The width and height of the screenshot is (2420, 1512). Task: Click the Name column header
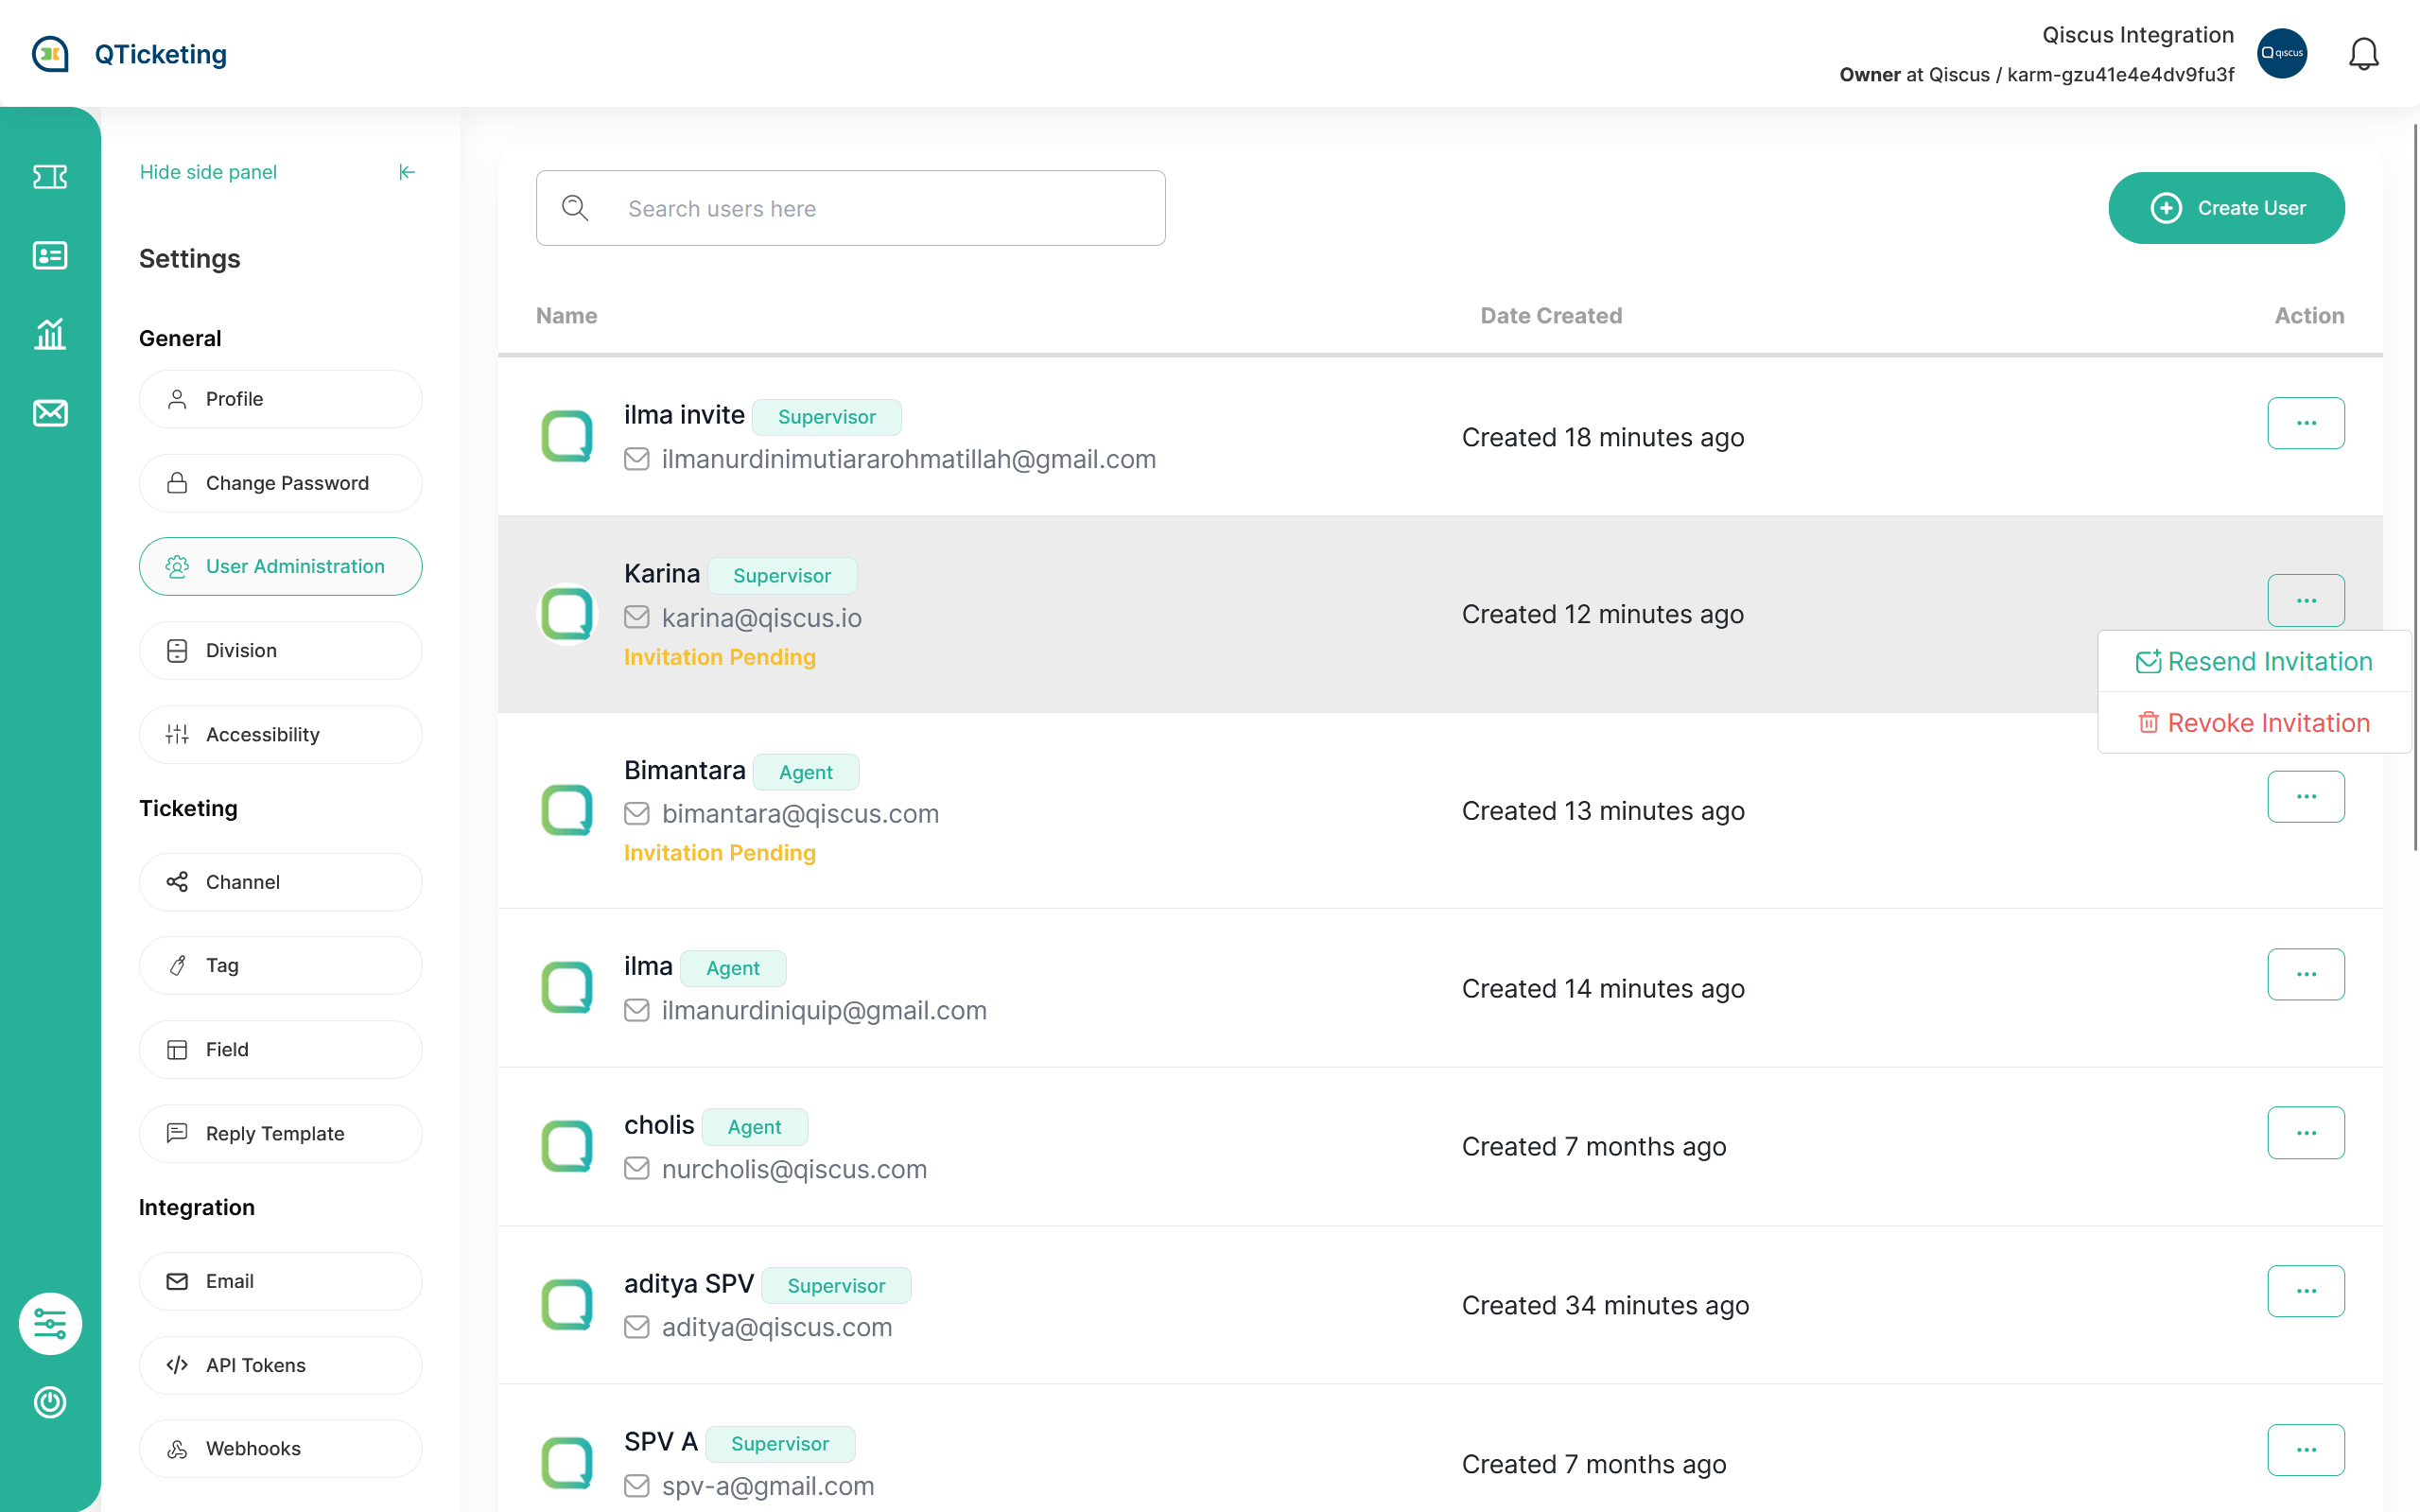coord(566,316)
